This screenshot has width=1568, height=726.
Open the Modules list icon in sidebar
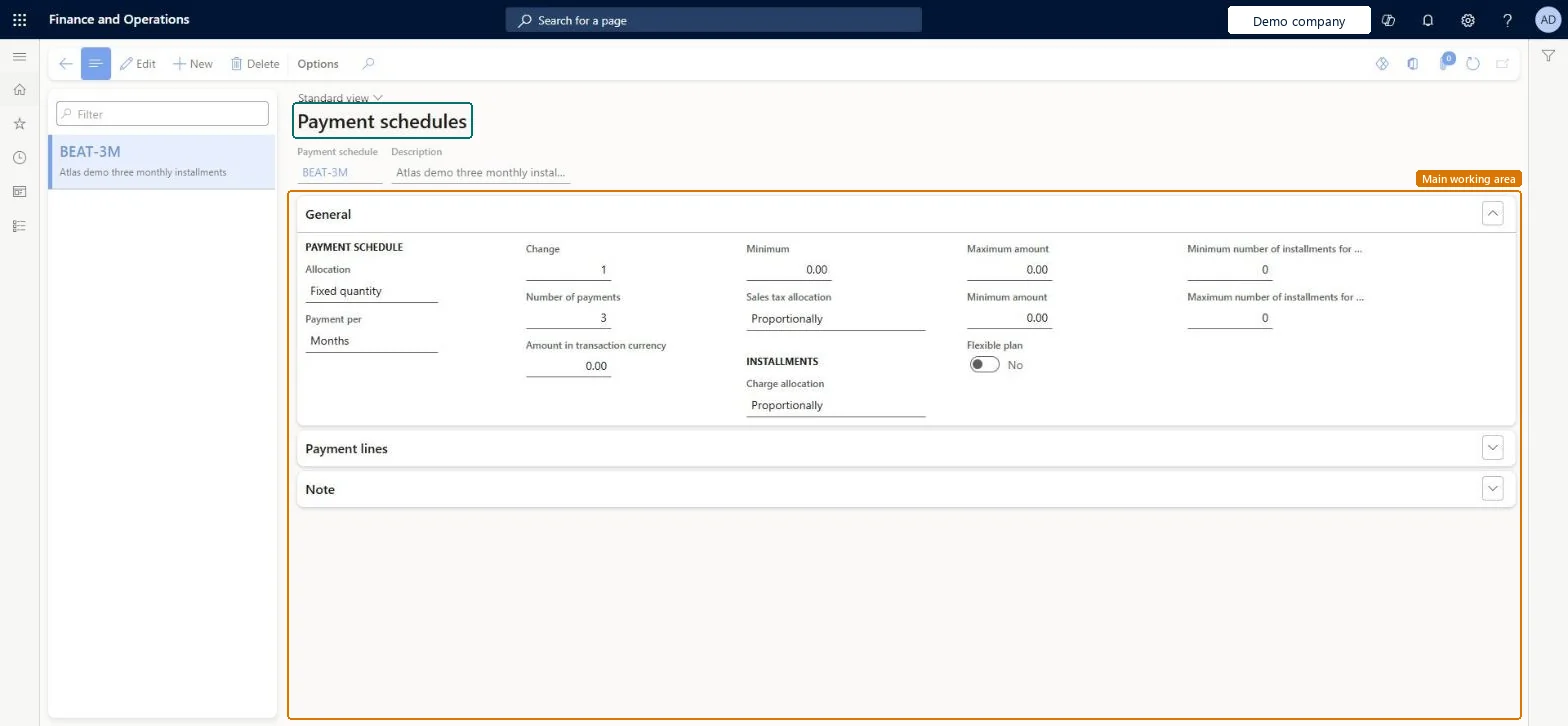click(x=19, y=226)
